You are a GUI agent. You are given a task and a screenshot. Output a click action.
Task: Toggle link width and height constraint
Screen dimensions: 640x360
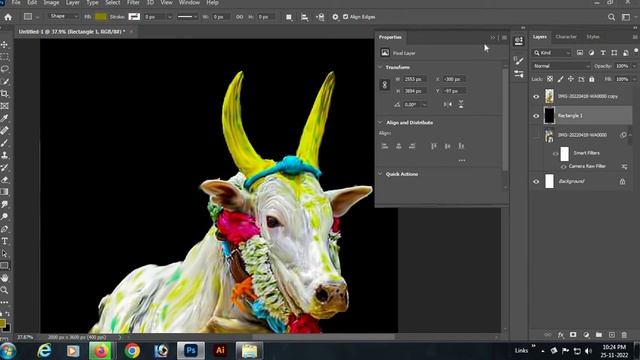tap(384, 85)
